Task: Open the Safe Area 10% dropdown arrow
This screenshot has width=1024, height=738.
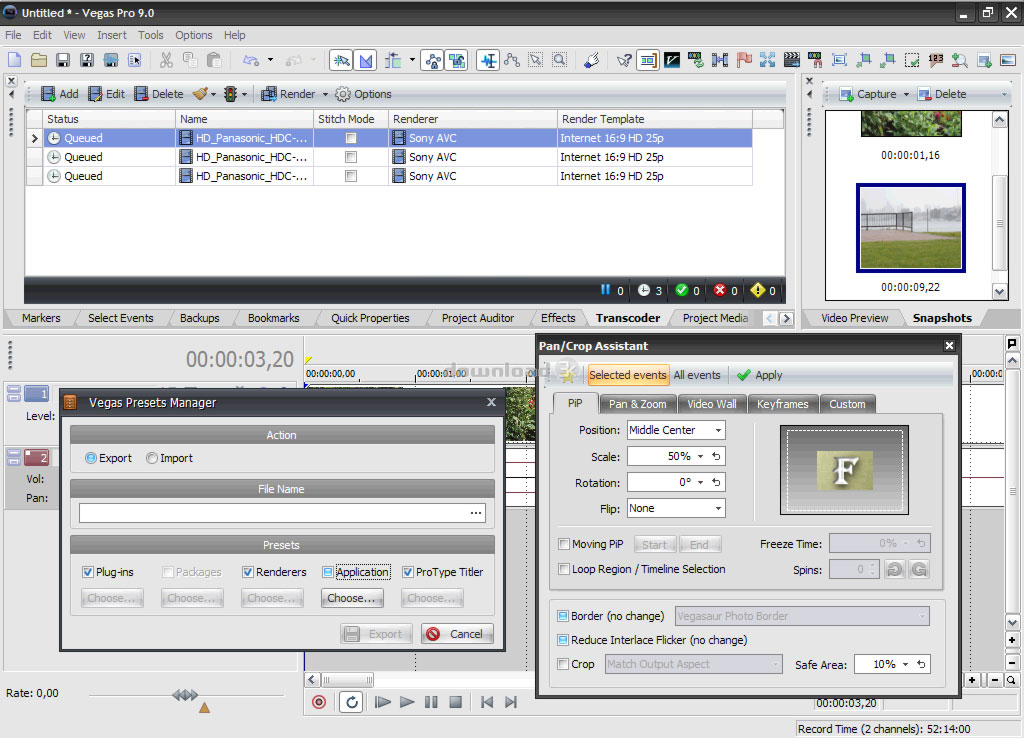Action: point(905,664)
